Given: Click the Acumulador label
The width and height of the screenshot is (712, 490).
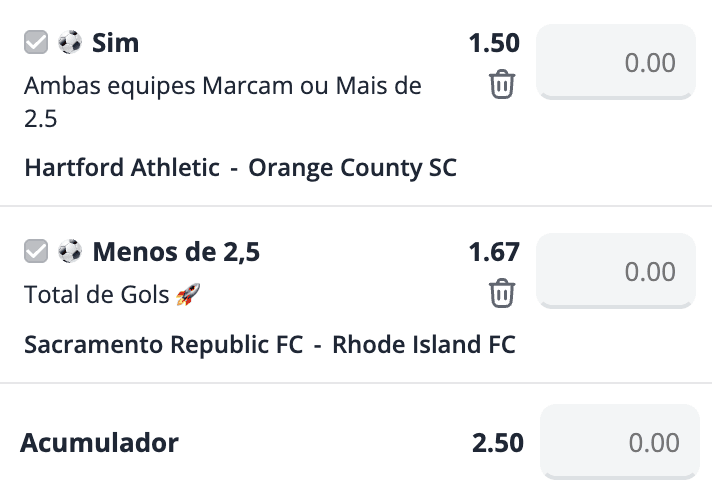Looking at the screenshot, I should click(x=99, y=443).
